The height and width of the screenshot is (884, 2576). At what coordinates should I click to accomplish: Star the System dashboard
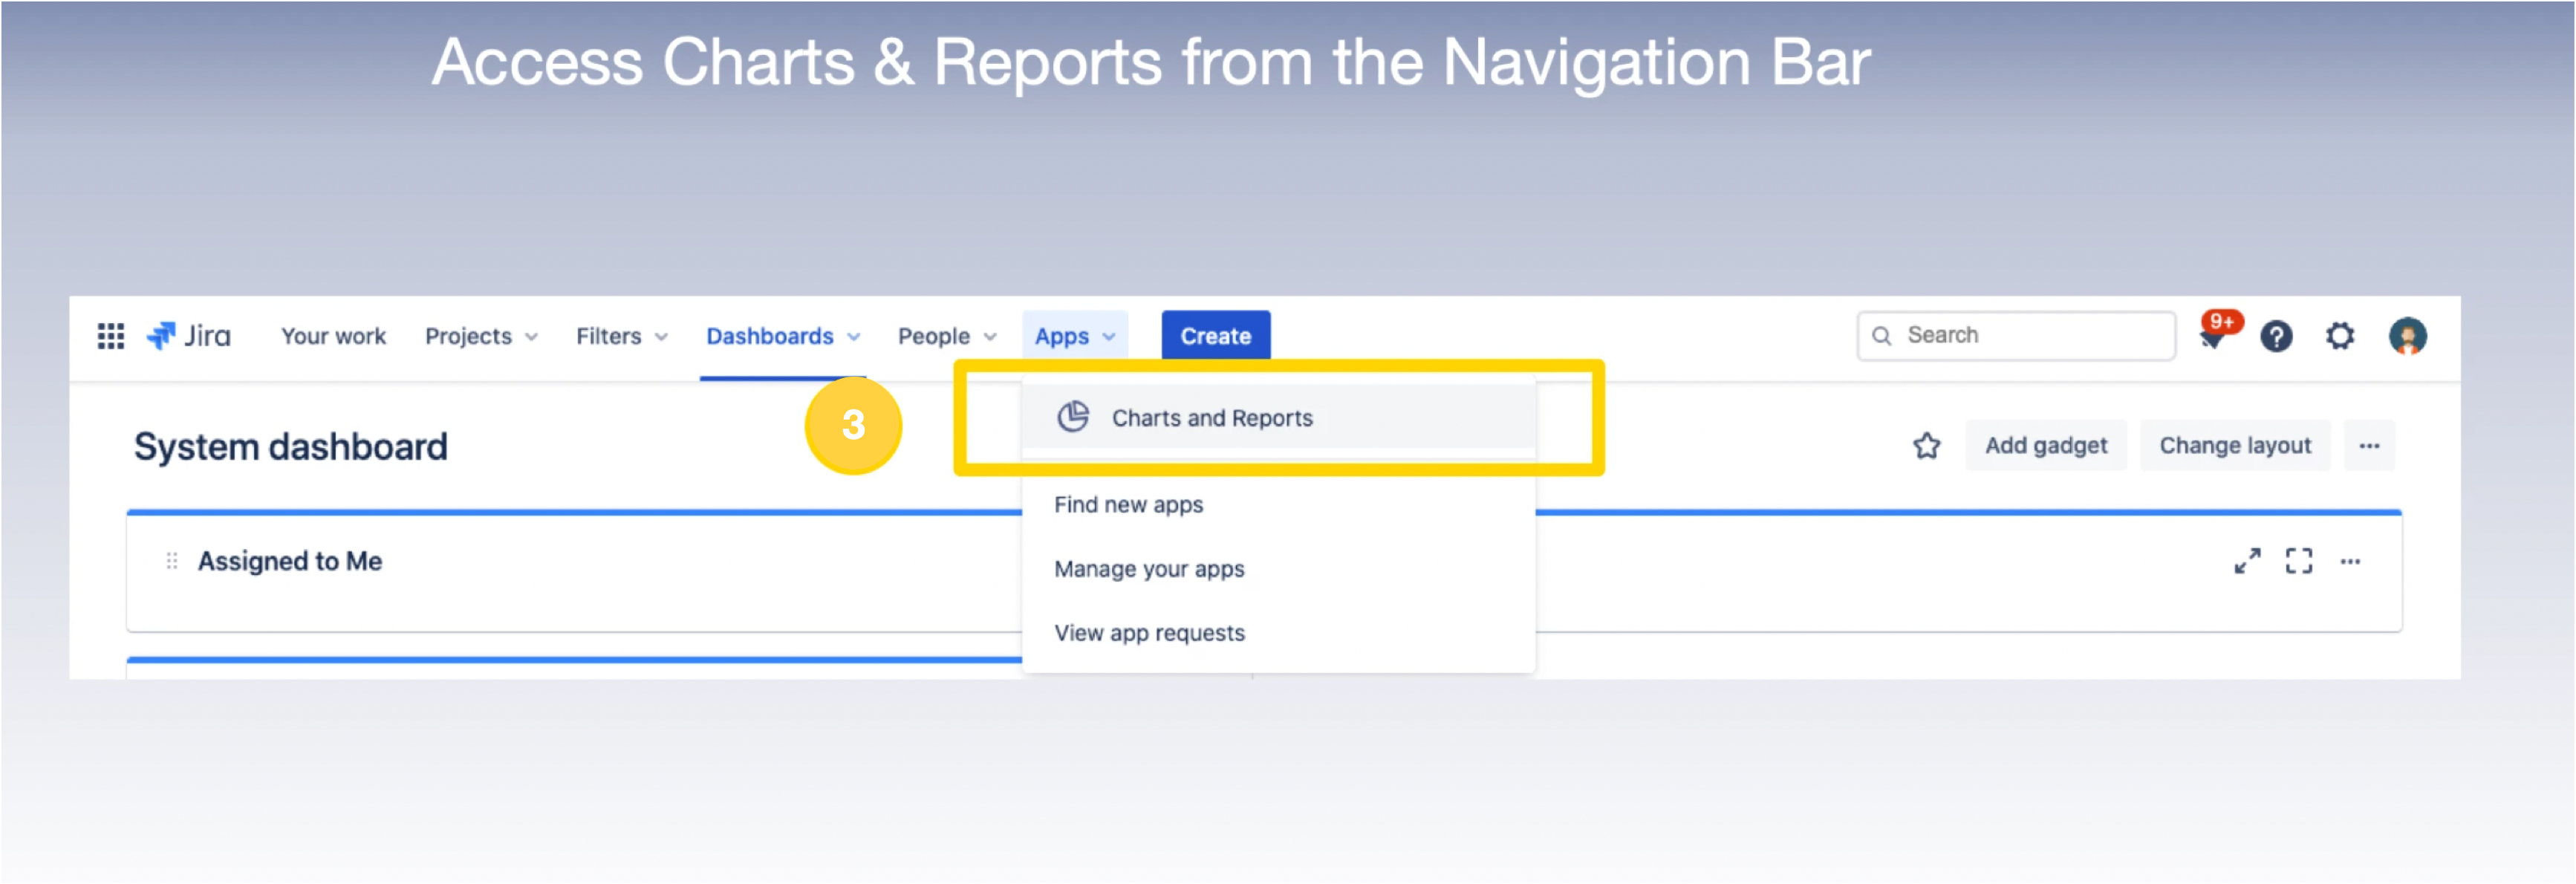pyautogui.click(x=1926, y=446)
